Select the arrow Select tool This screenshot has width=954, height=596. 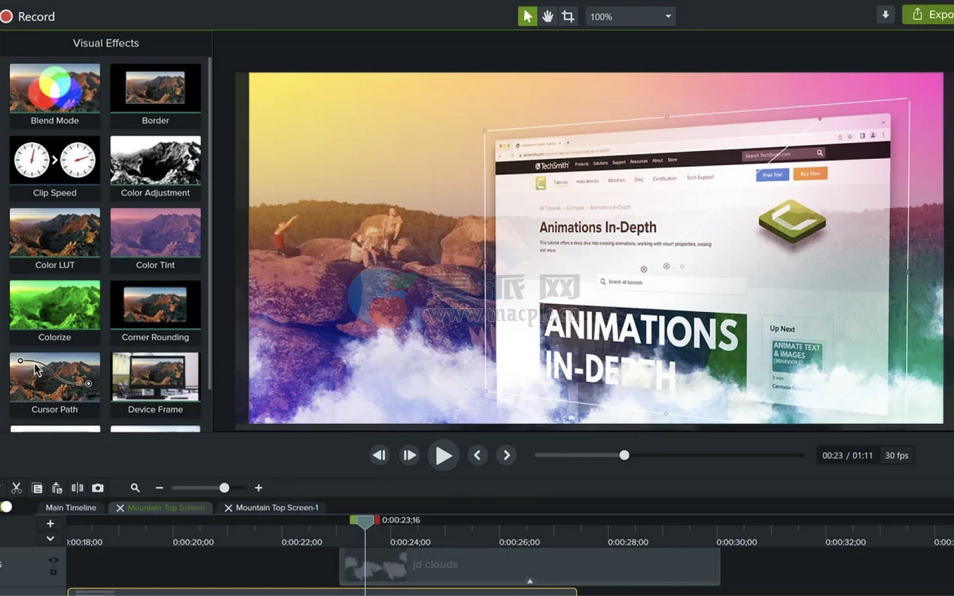tap(527, 16)
